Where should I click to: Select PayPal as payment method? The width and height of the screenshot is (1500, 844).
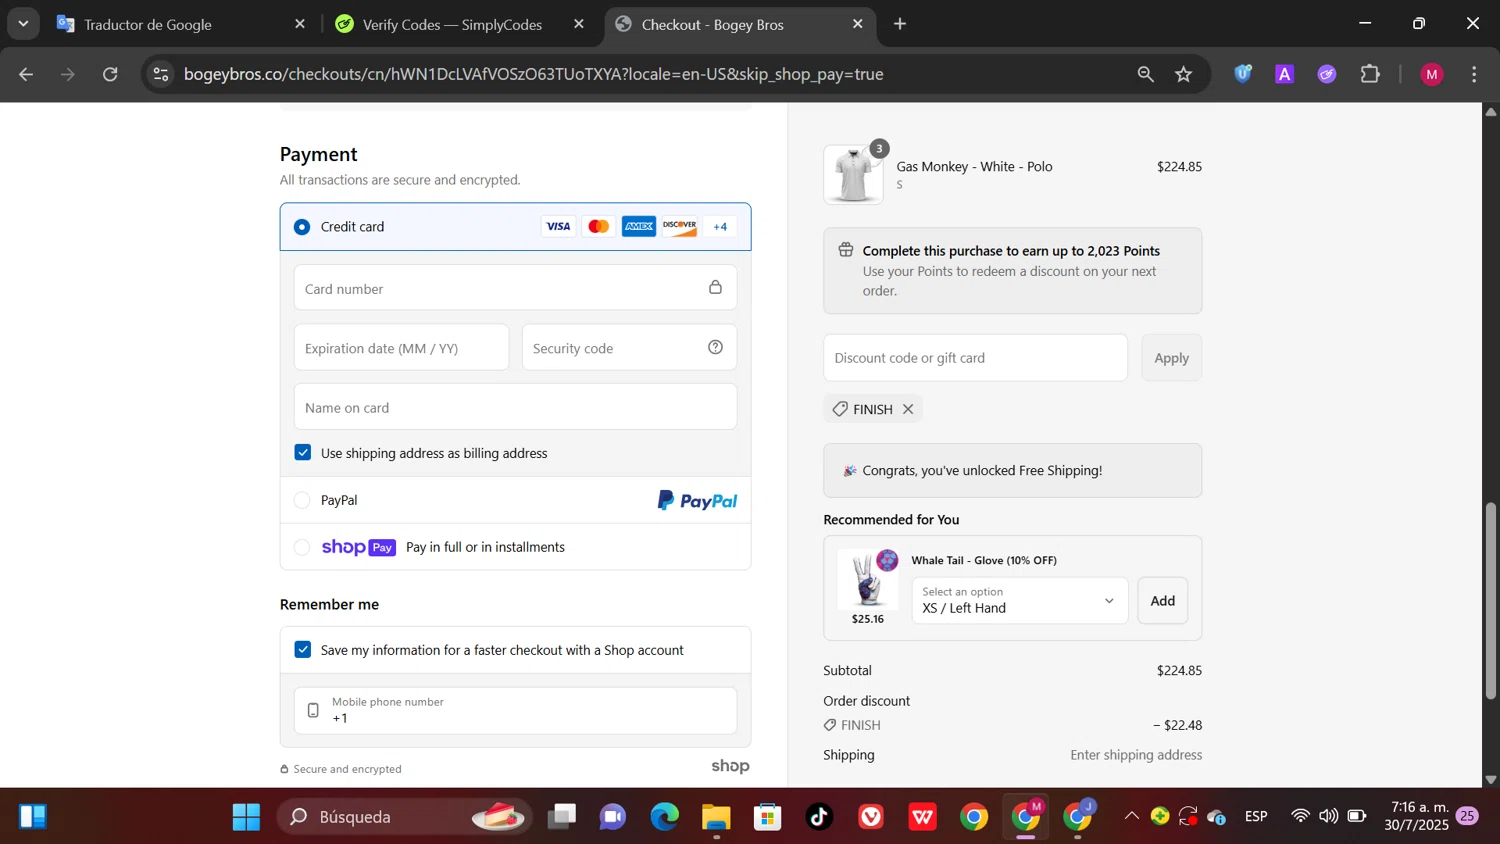click(x=302, y=500)
